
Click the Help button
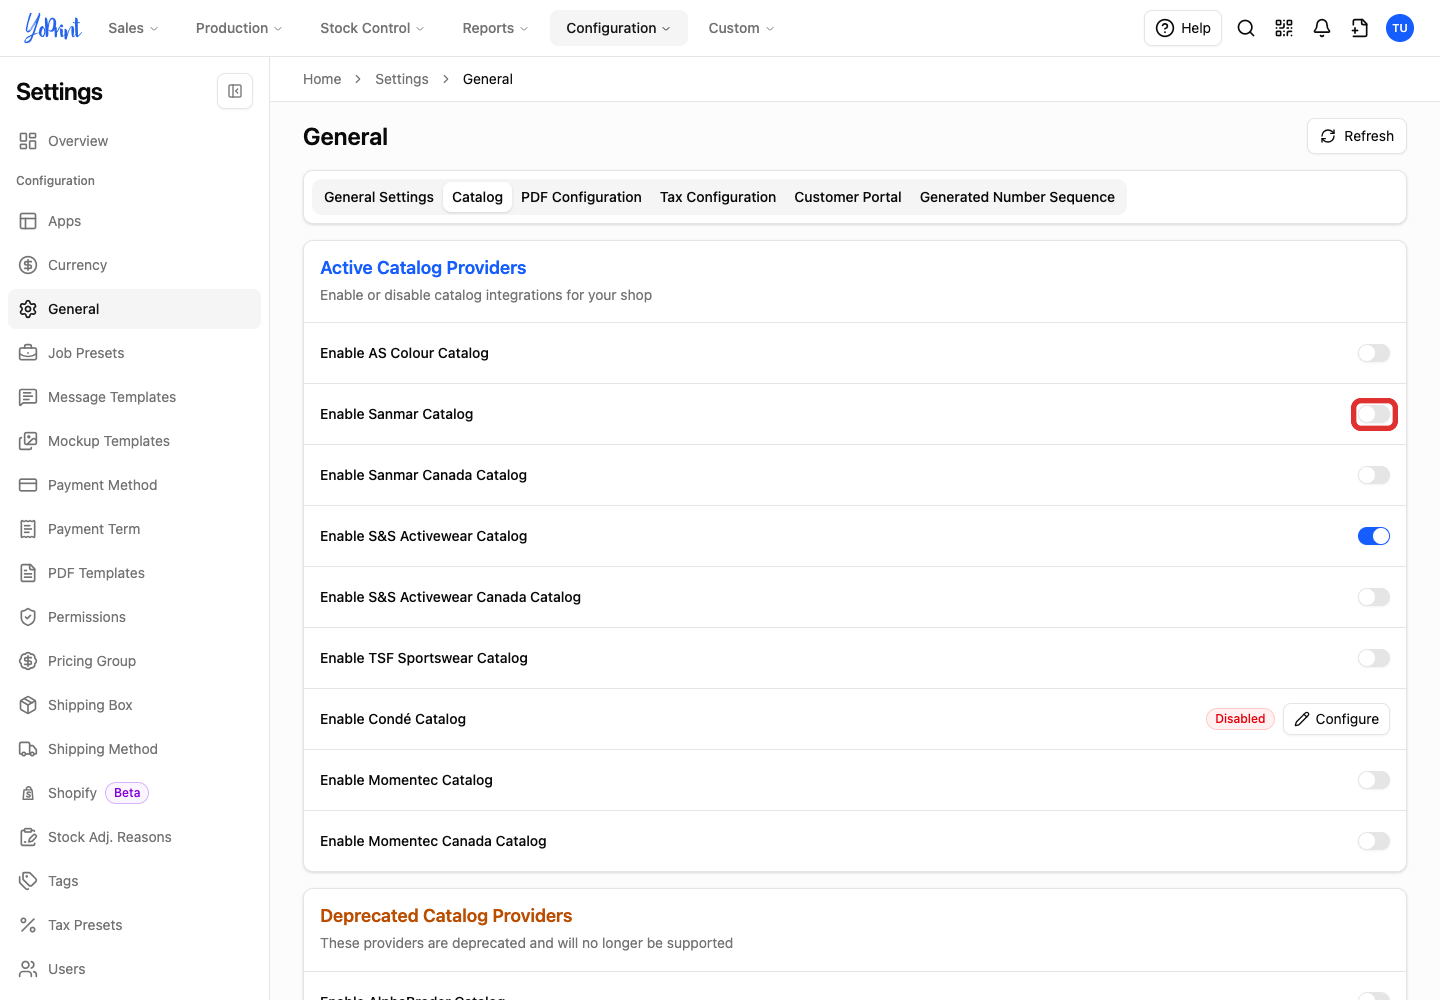tap(1183, 28)
